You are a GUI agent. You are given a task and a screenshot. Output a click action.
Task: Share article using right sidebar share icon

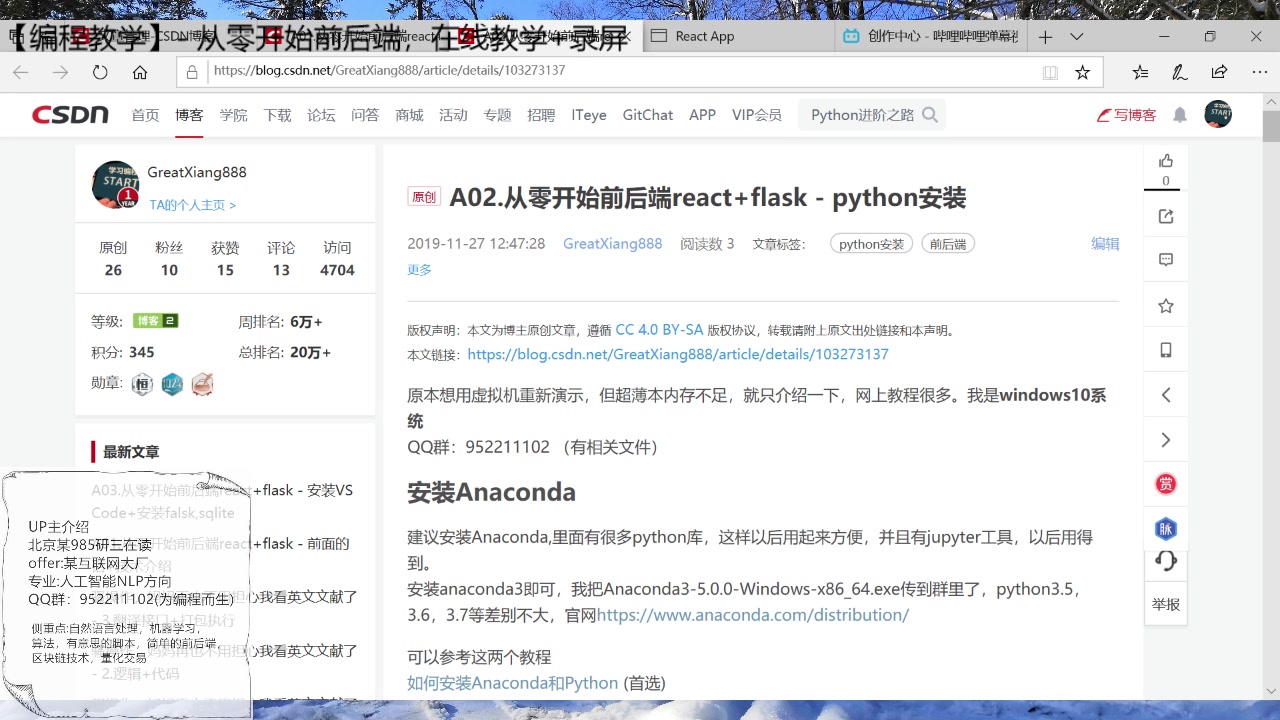tap(1166, 216)
